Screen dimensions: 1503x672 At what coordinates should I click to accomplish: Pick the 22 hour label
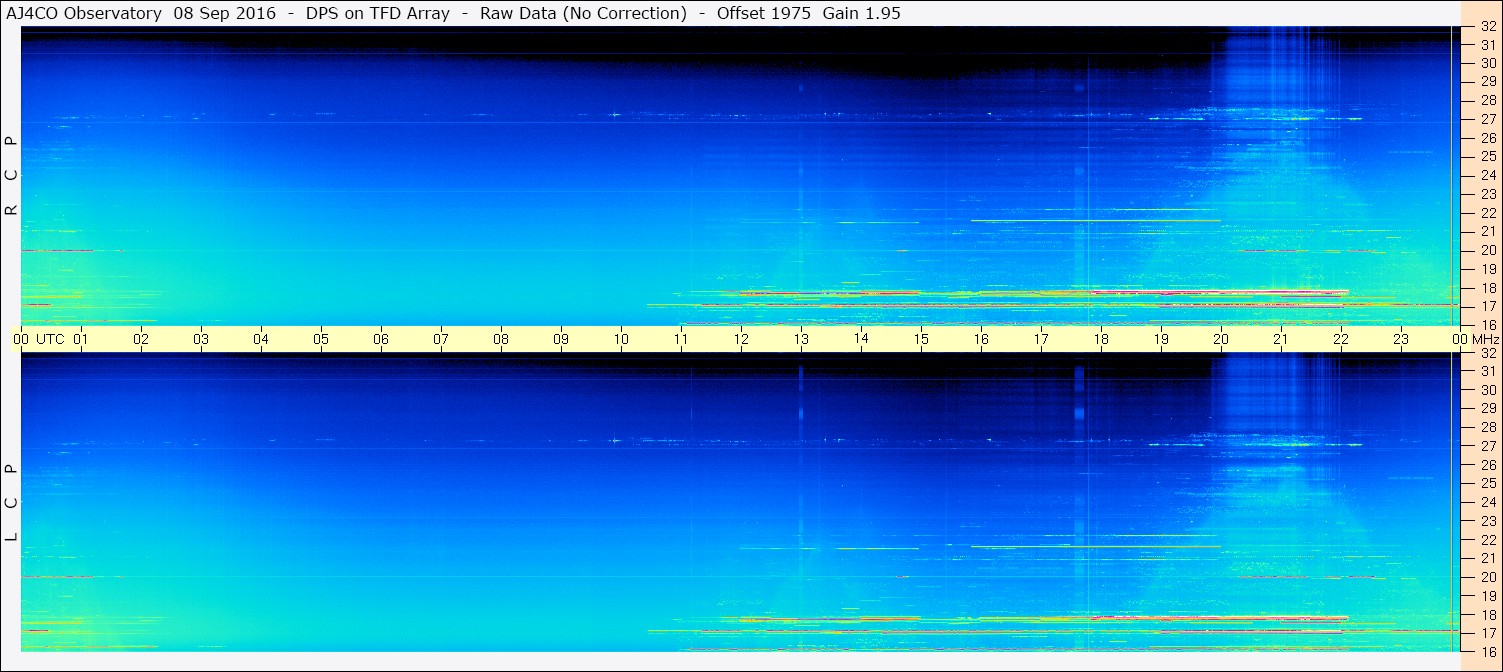pyautogui.click(x=1341, y=339)
